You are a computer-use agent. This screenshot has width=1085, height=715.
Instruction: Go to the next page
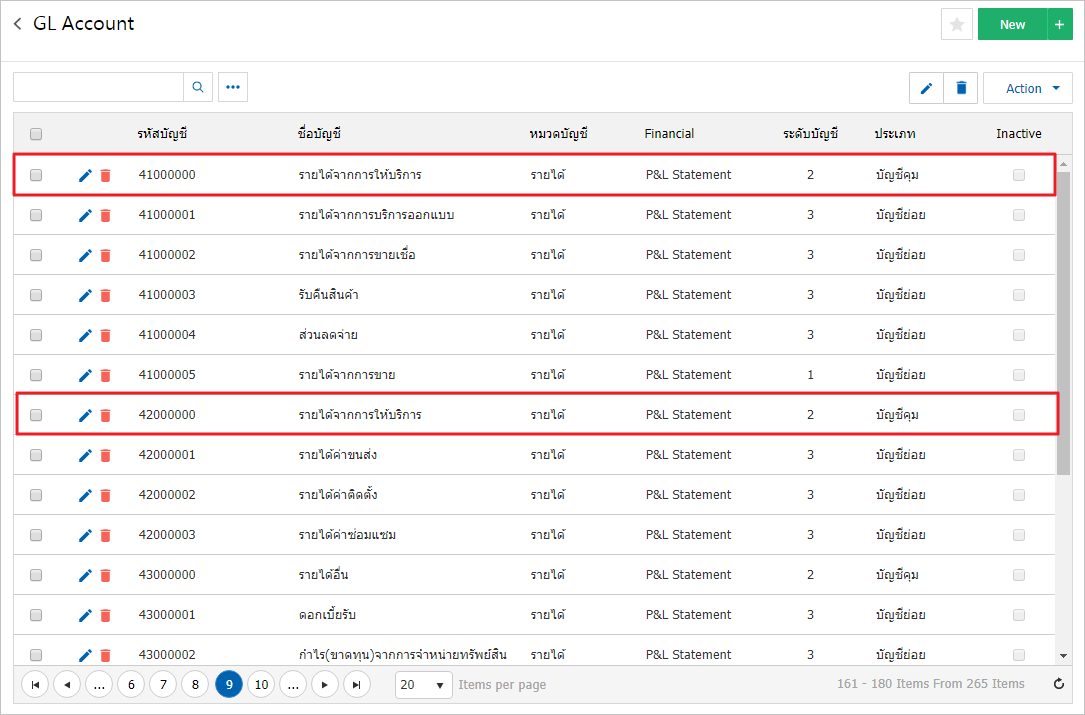coord(325,685)
